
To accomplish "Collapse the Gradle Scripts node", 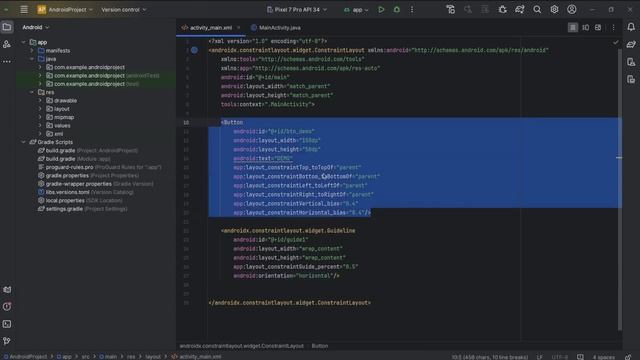I will (x=23, y=142).
